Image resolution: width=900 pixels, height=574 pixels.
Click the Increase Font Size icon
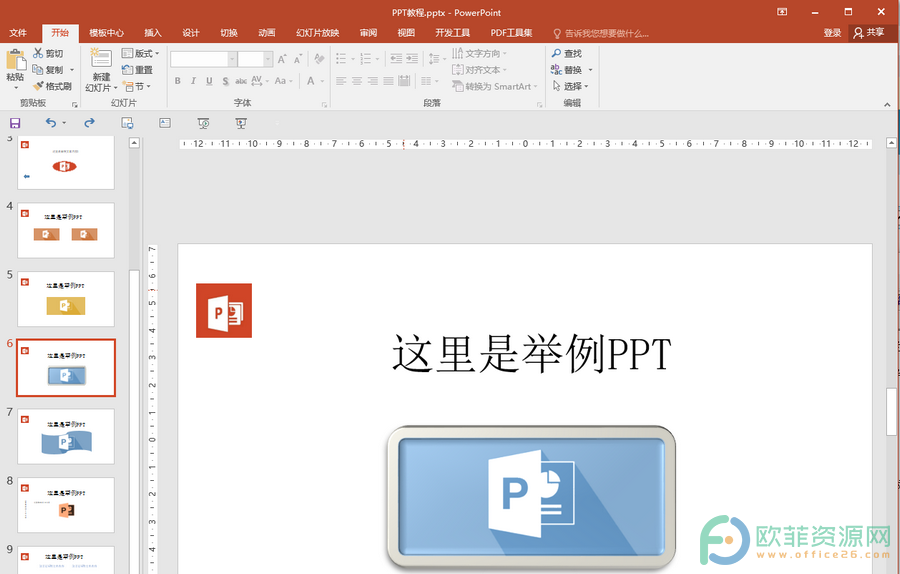click(282, 59)
